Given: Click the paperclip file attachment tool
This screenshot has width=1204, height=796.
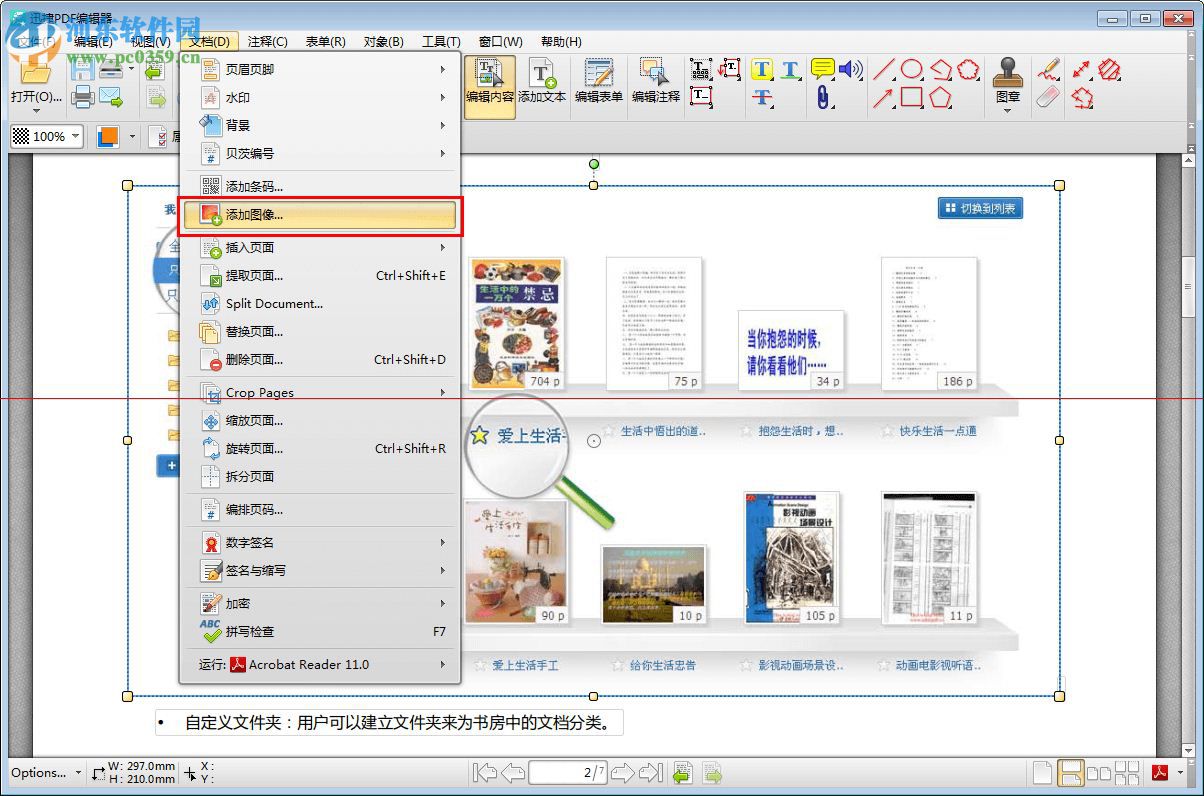Looking at the screenshot, I should tap(822, 98).
